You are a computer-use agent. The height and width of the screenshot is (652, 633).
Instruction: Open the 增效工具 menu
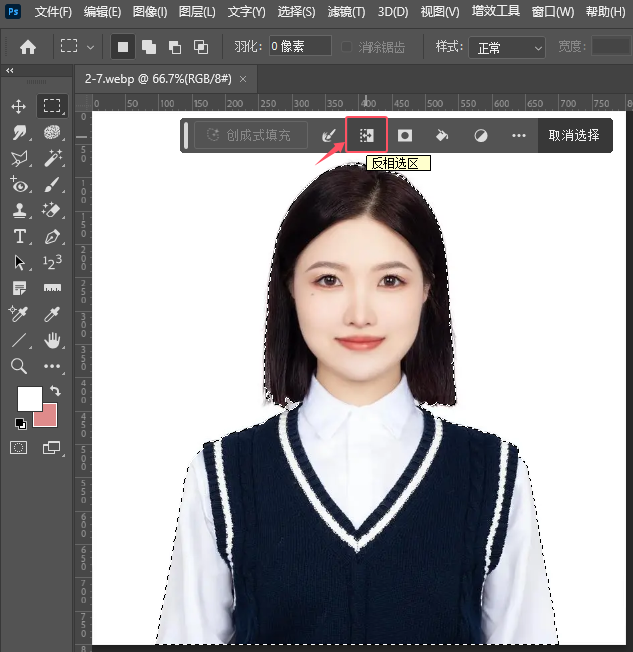pyautogui.click(x=495, y=11)
